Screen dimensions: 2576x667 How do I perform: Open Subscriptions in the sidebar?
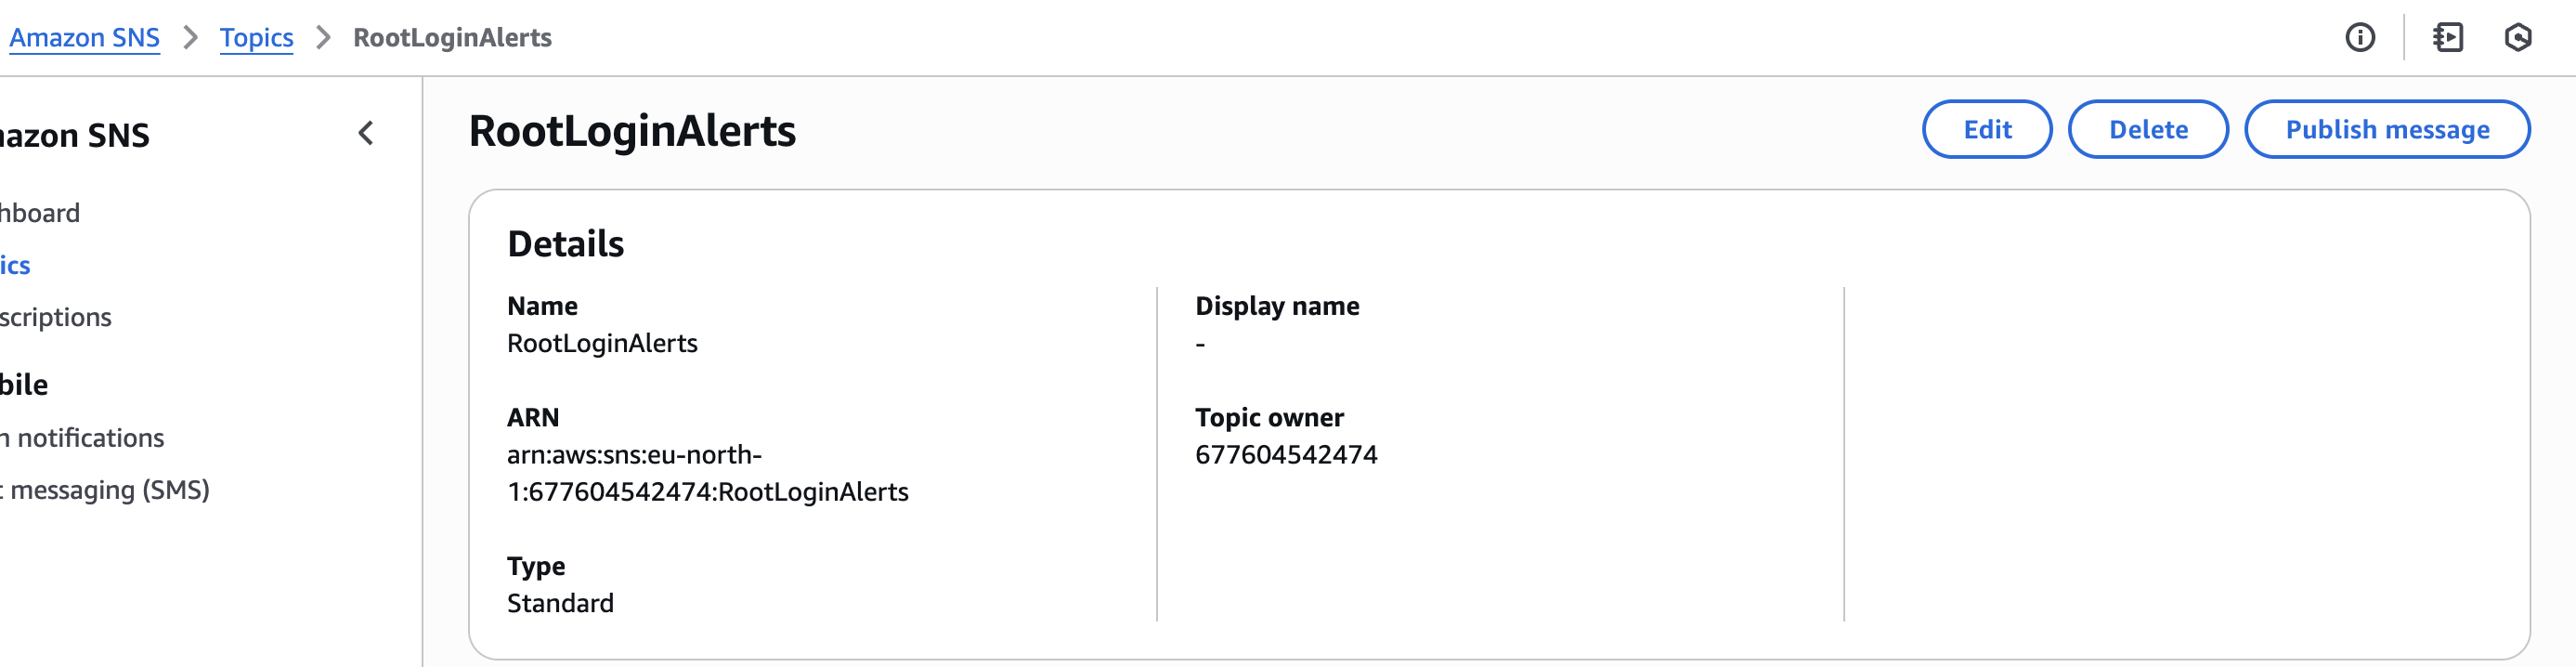point(56,317)
